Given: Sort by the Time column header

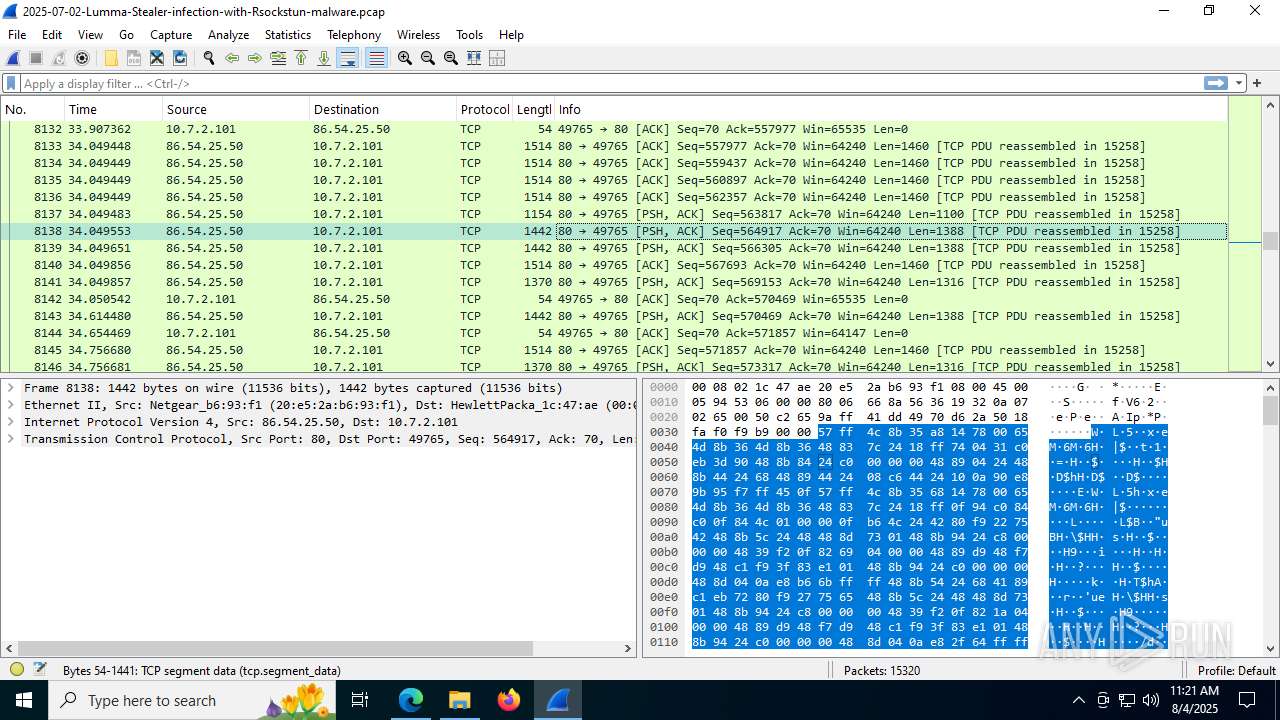Looking at the screenshot, I should click(x=113, y=109).
